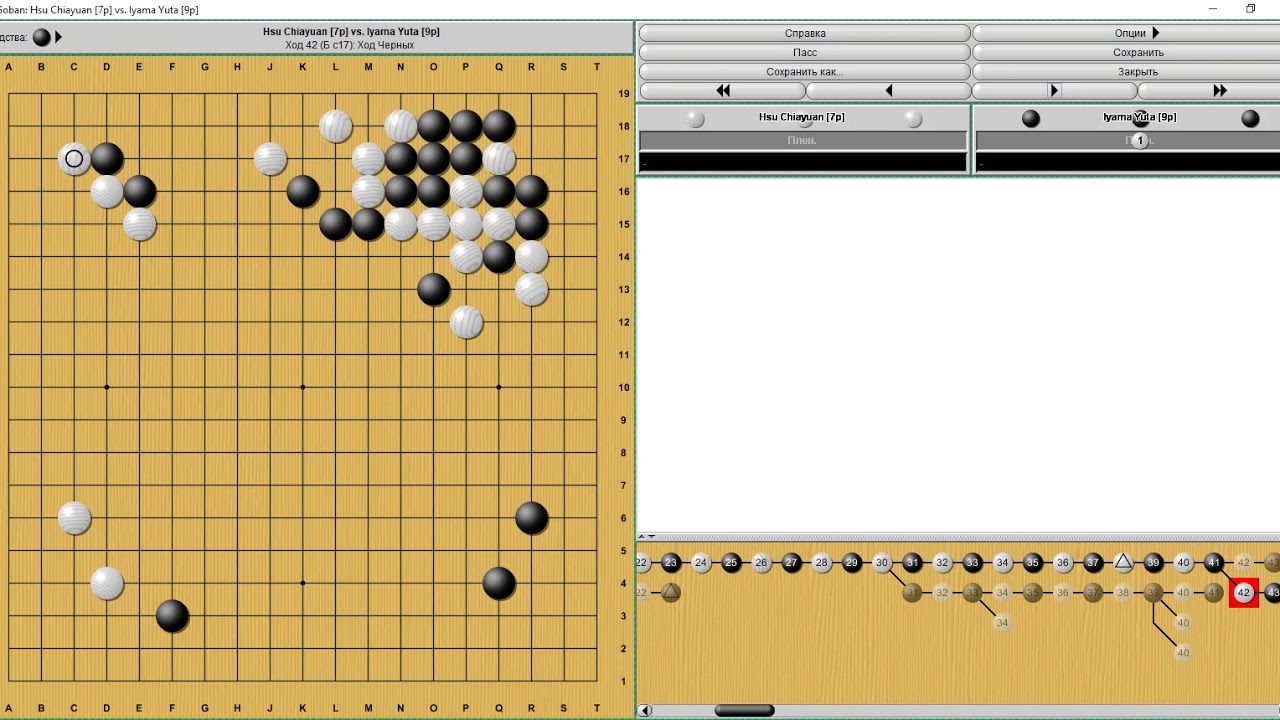This screenshot has height=720, width=1280.
Task: Go to black move 39 in the top tree row
Action: [x=1153, y=563]
